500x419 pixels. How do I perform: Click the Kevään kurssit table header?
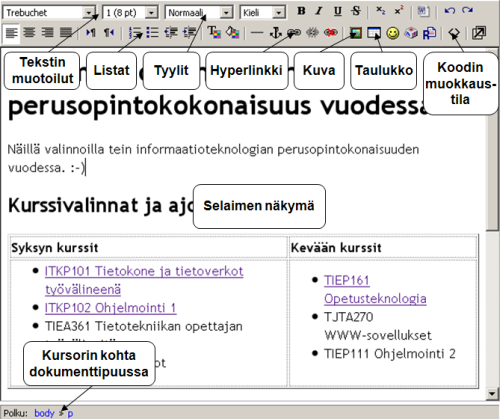(x=336, y=248)
